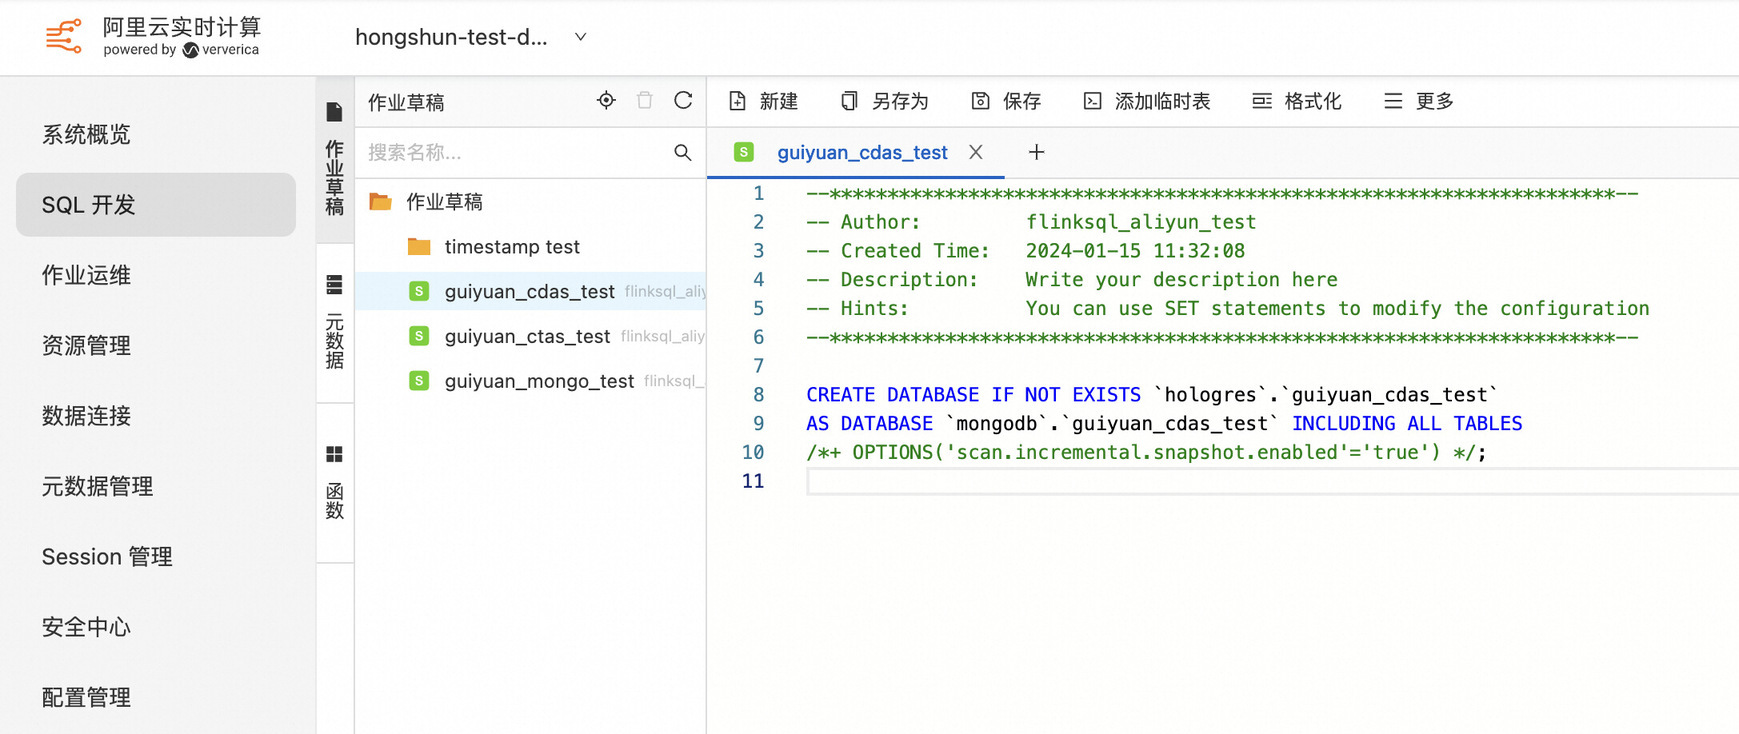1739x734 pixels.
Task: Close the guiyuan_cdas_test editor tab
Action: point(976,152)
